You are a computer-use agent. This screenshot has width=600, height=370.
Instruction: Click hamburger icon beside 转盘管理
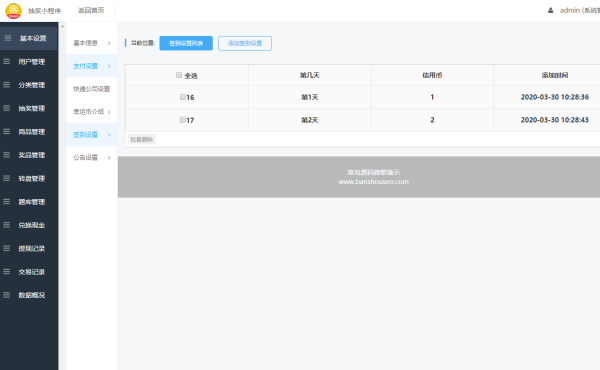pos(7,178)
